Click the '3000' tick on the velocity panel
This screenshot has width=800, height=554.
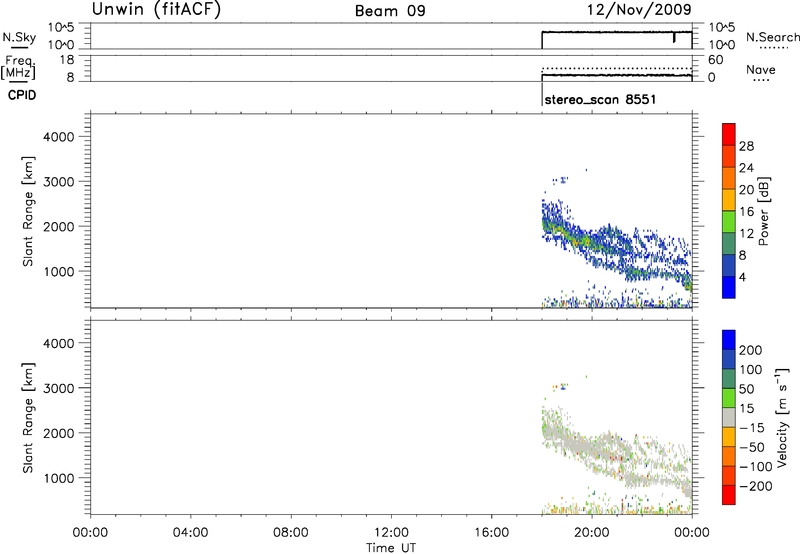59,388
